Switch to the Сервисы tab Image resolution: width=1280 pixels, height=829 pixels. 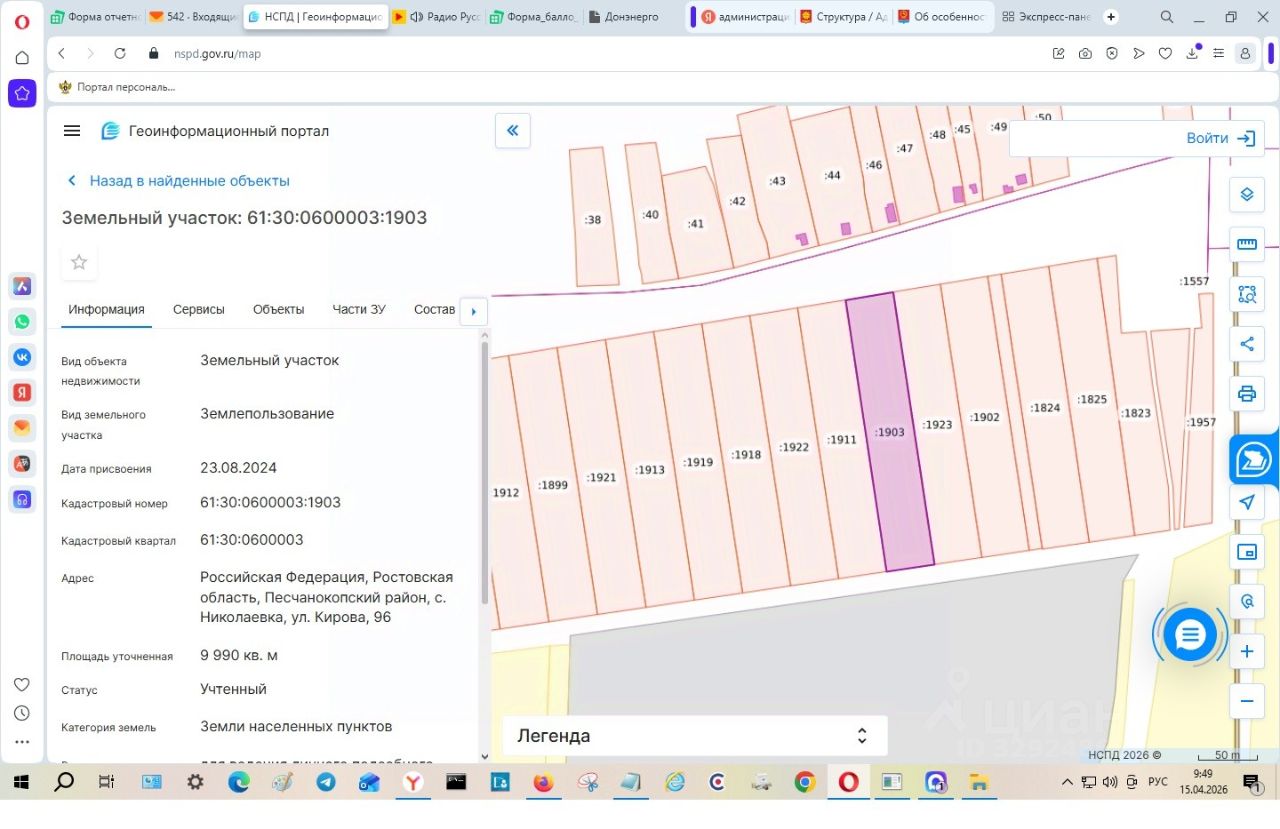point(199,309)
